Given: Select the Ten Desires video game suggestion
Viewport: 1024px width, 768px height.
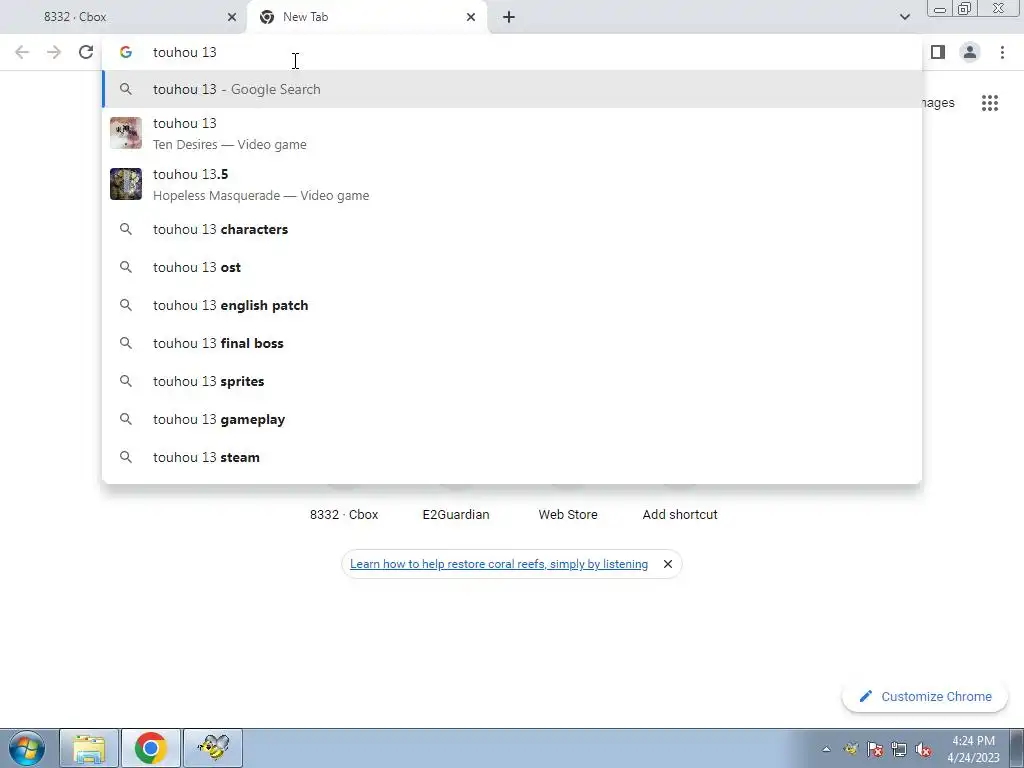Looking at the screenshot, I should (x=512, y=133).
